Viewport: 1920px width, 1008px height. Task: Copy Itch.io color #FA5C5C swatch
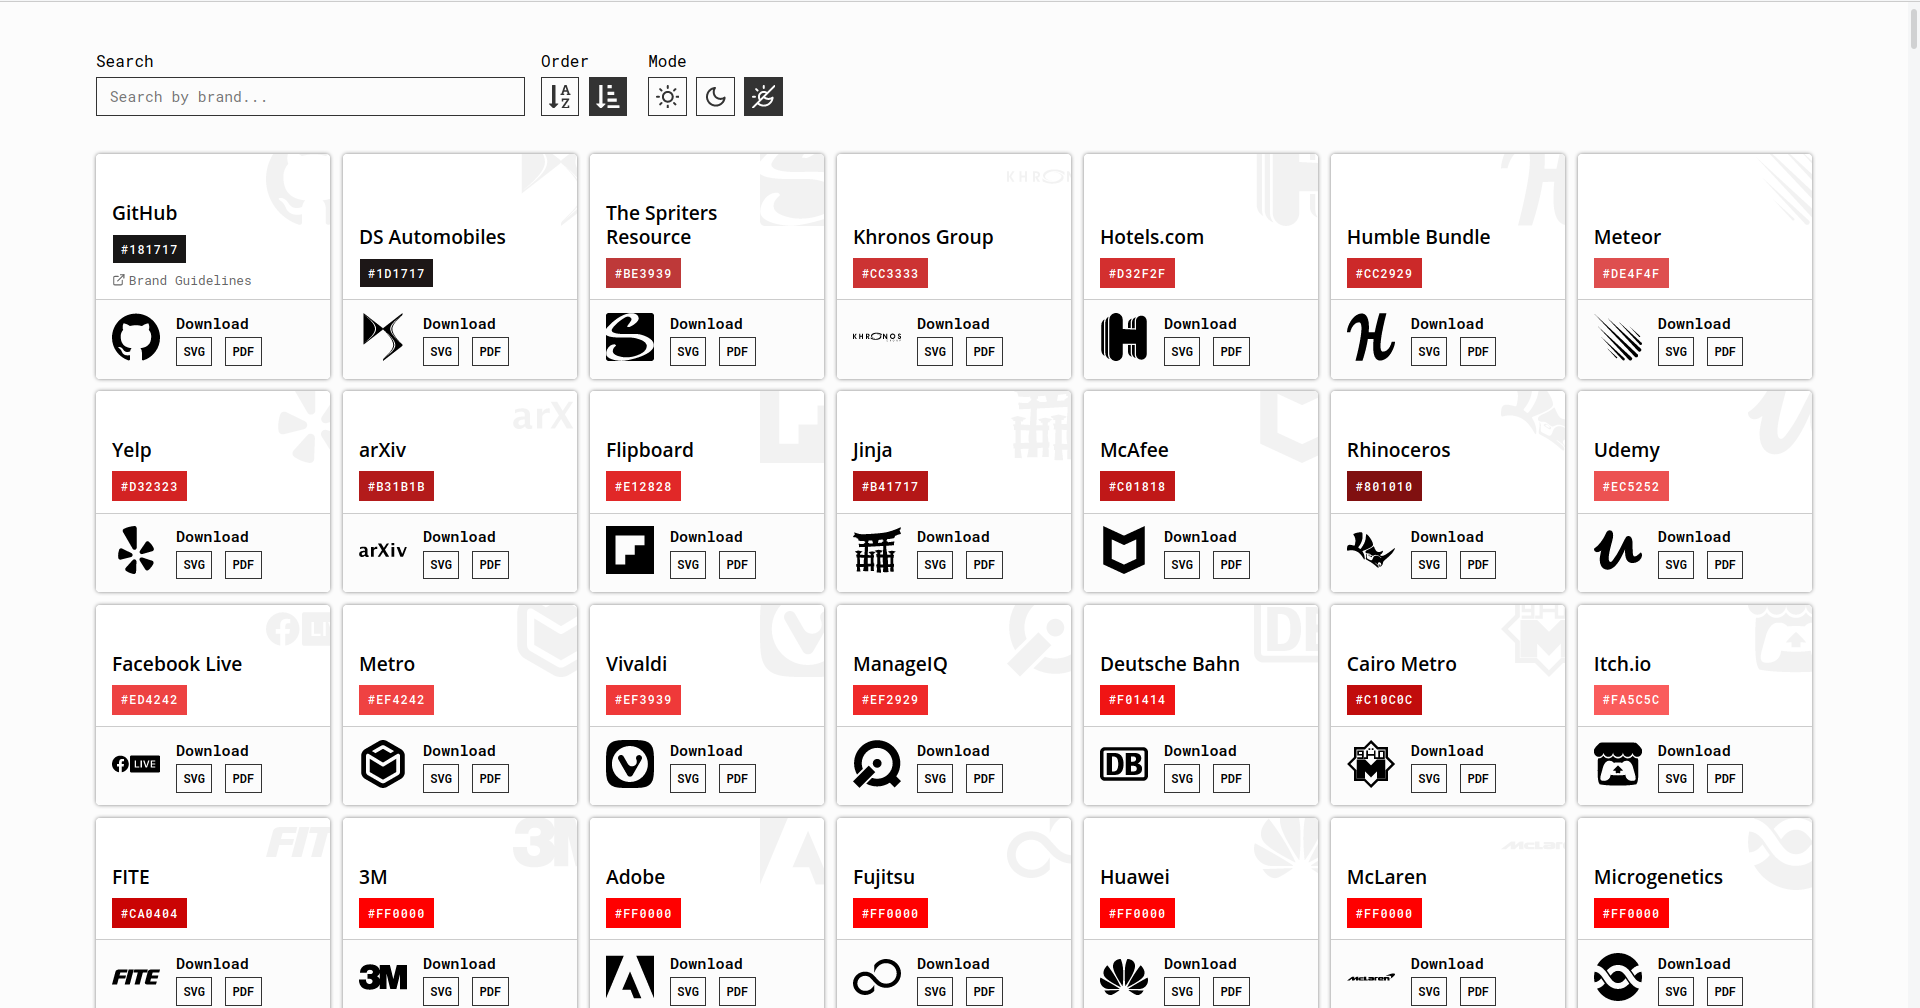1631,700
